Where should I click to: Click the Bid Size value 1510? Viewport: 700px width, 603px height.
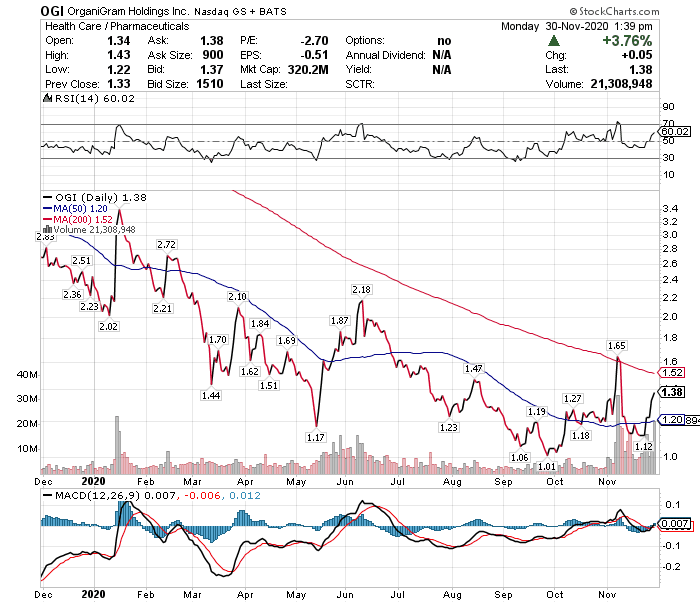tap(210, 84)
